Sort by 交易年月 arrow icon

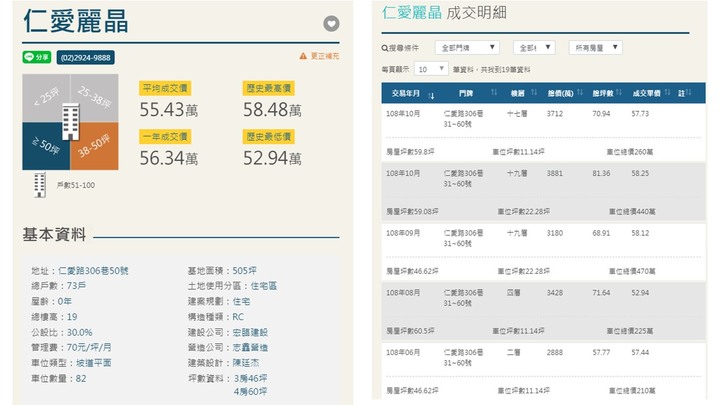[431, 96]
